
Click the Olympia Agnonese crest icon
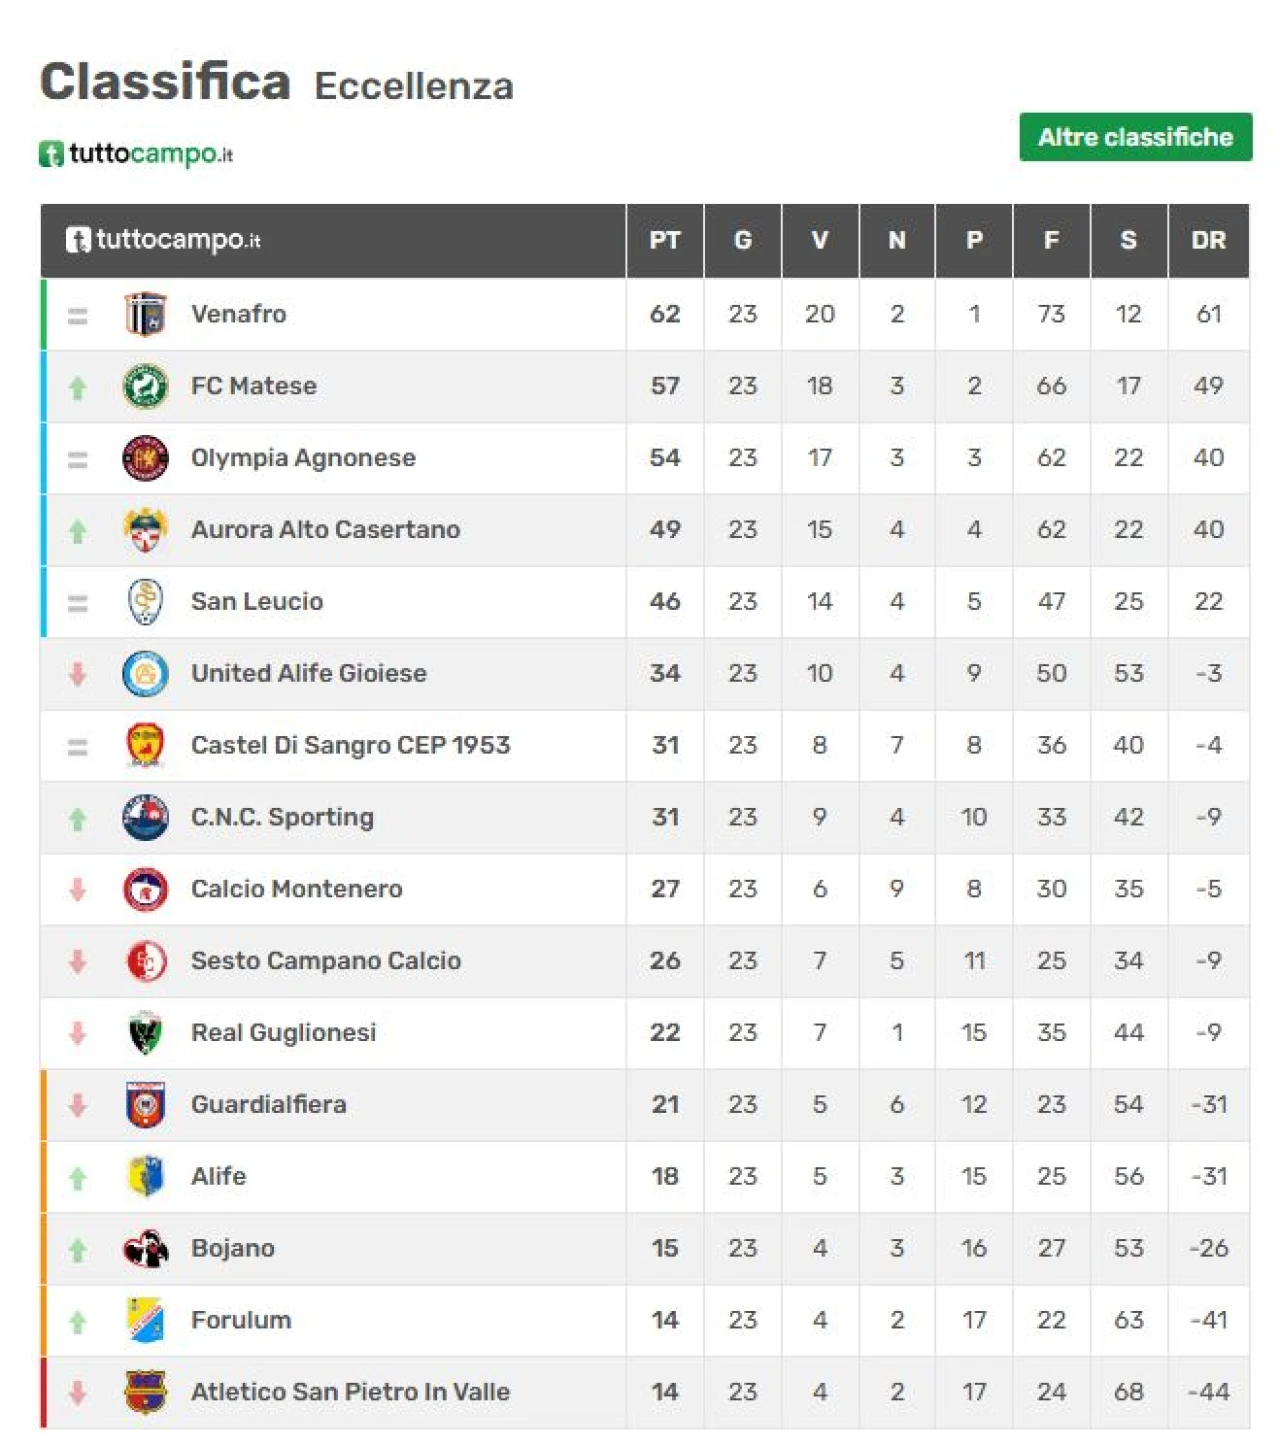pyautogui.click(x=145, y=458)
